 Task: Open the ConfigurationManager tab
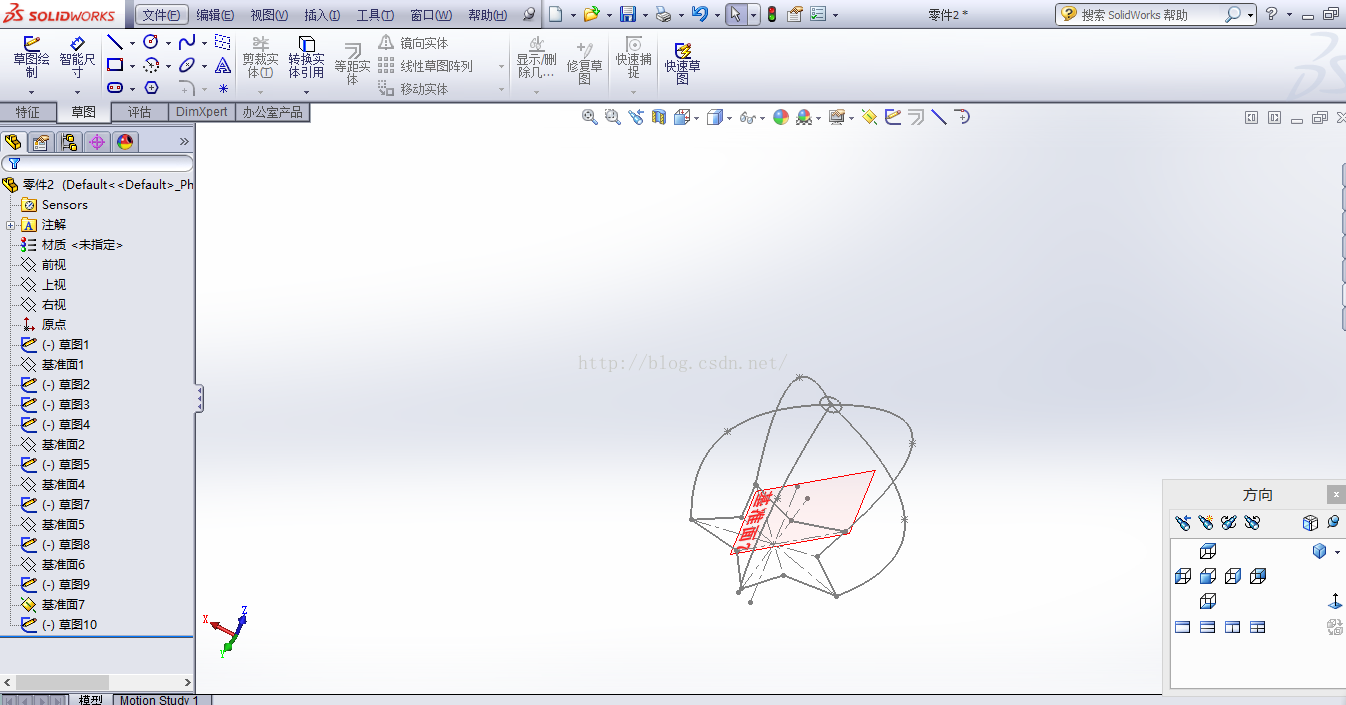pos(68,141)
